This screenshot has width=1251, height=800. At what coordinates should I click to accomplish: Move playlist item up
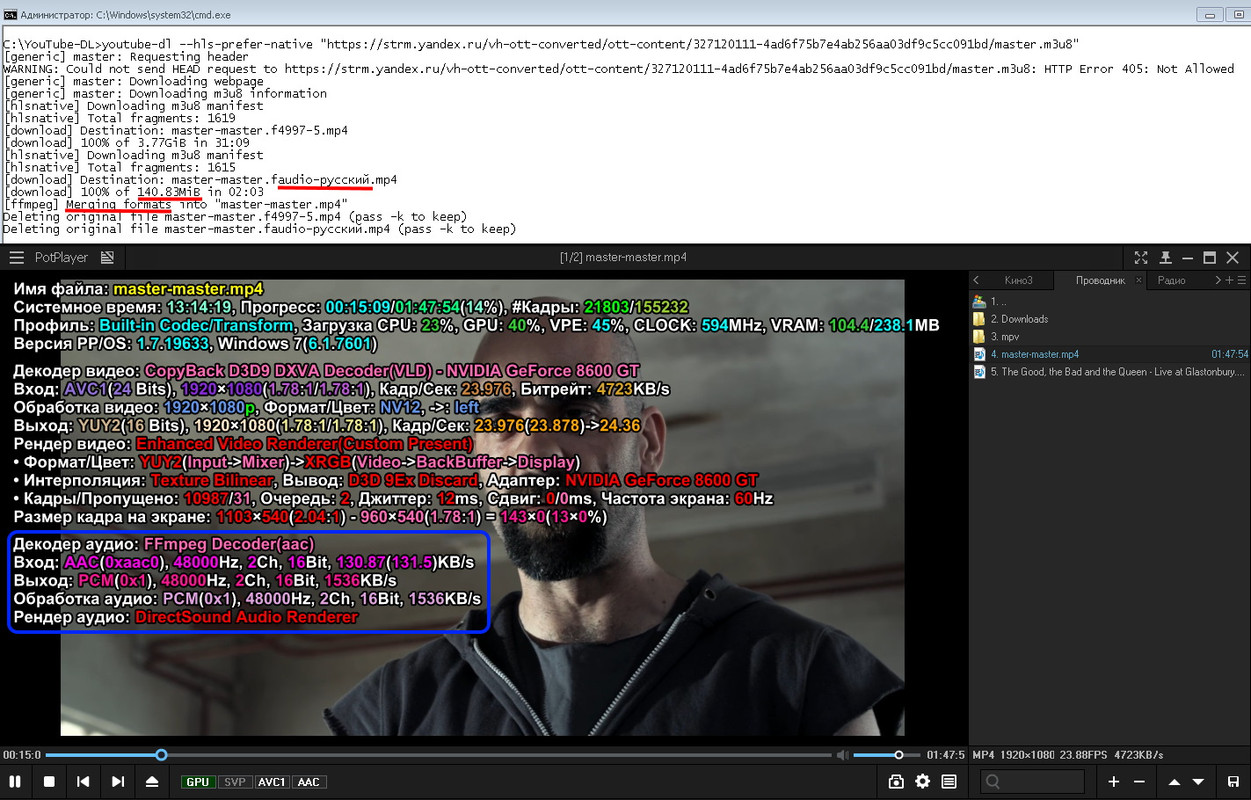[x=1175, y=781]
